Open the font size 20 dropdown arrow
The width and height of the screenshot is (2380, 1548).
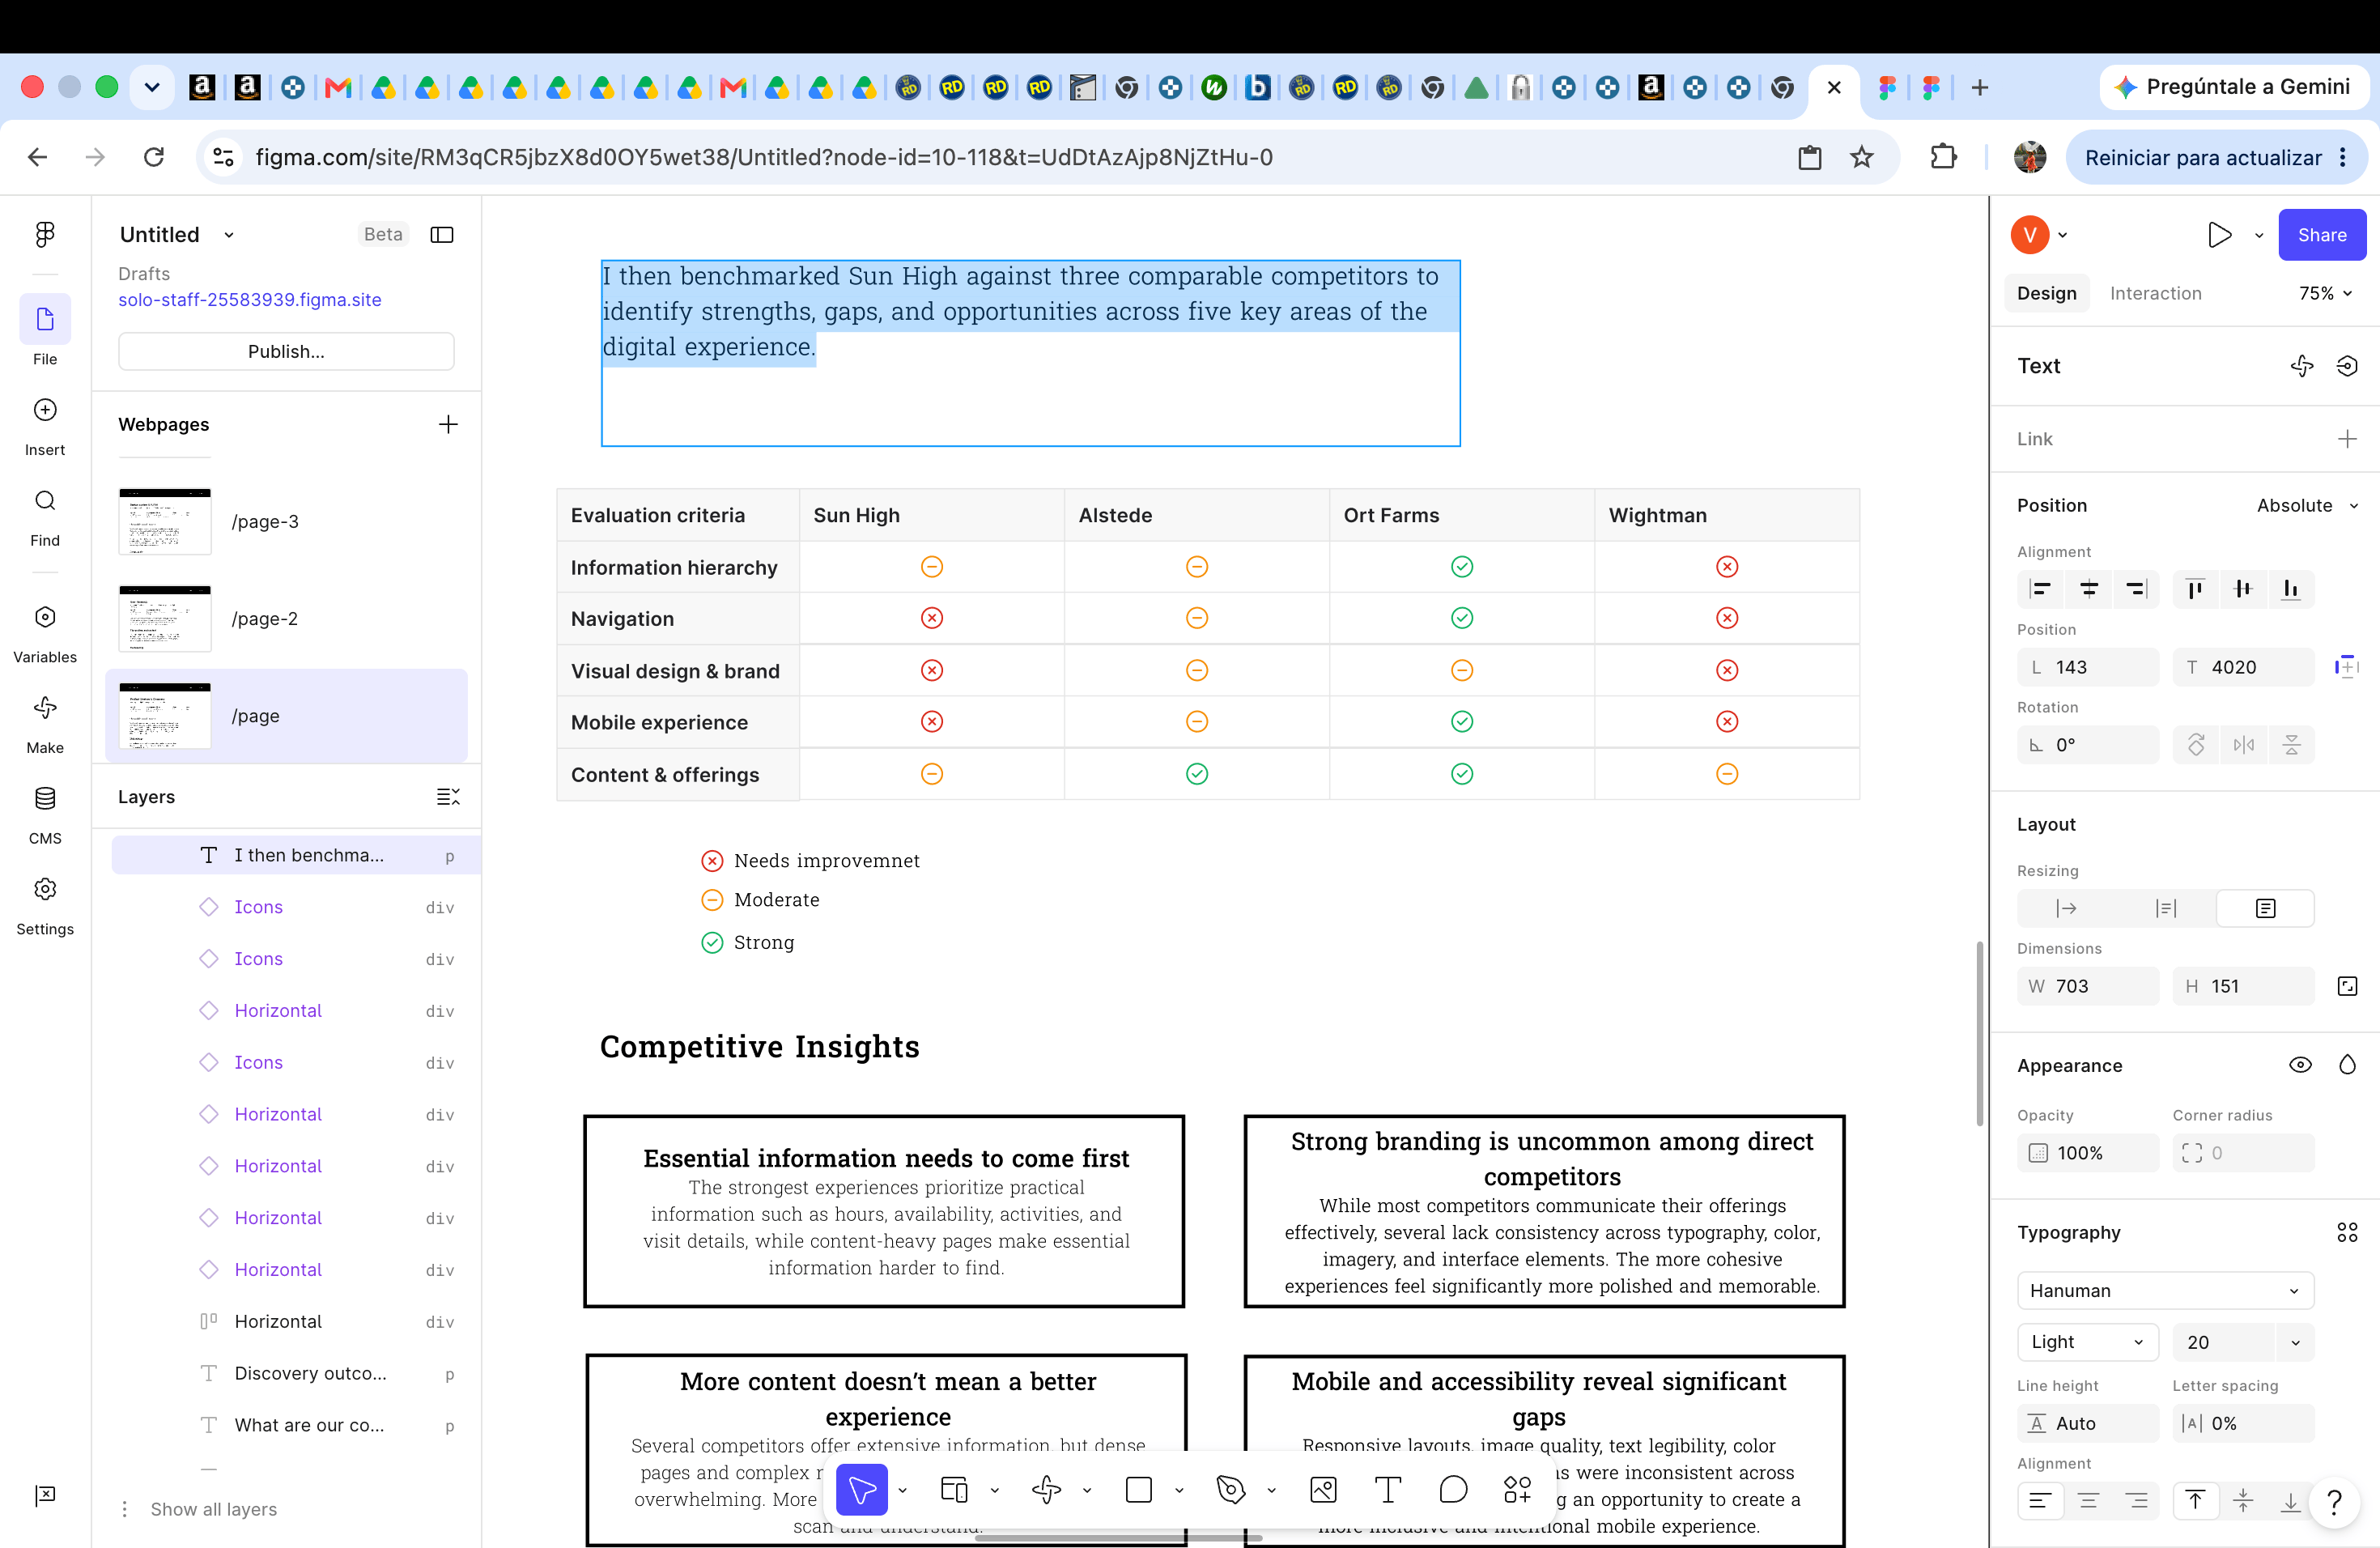click(x=2295, y=1343)
